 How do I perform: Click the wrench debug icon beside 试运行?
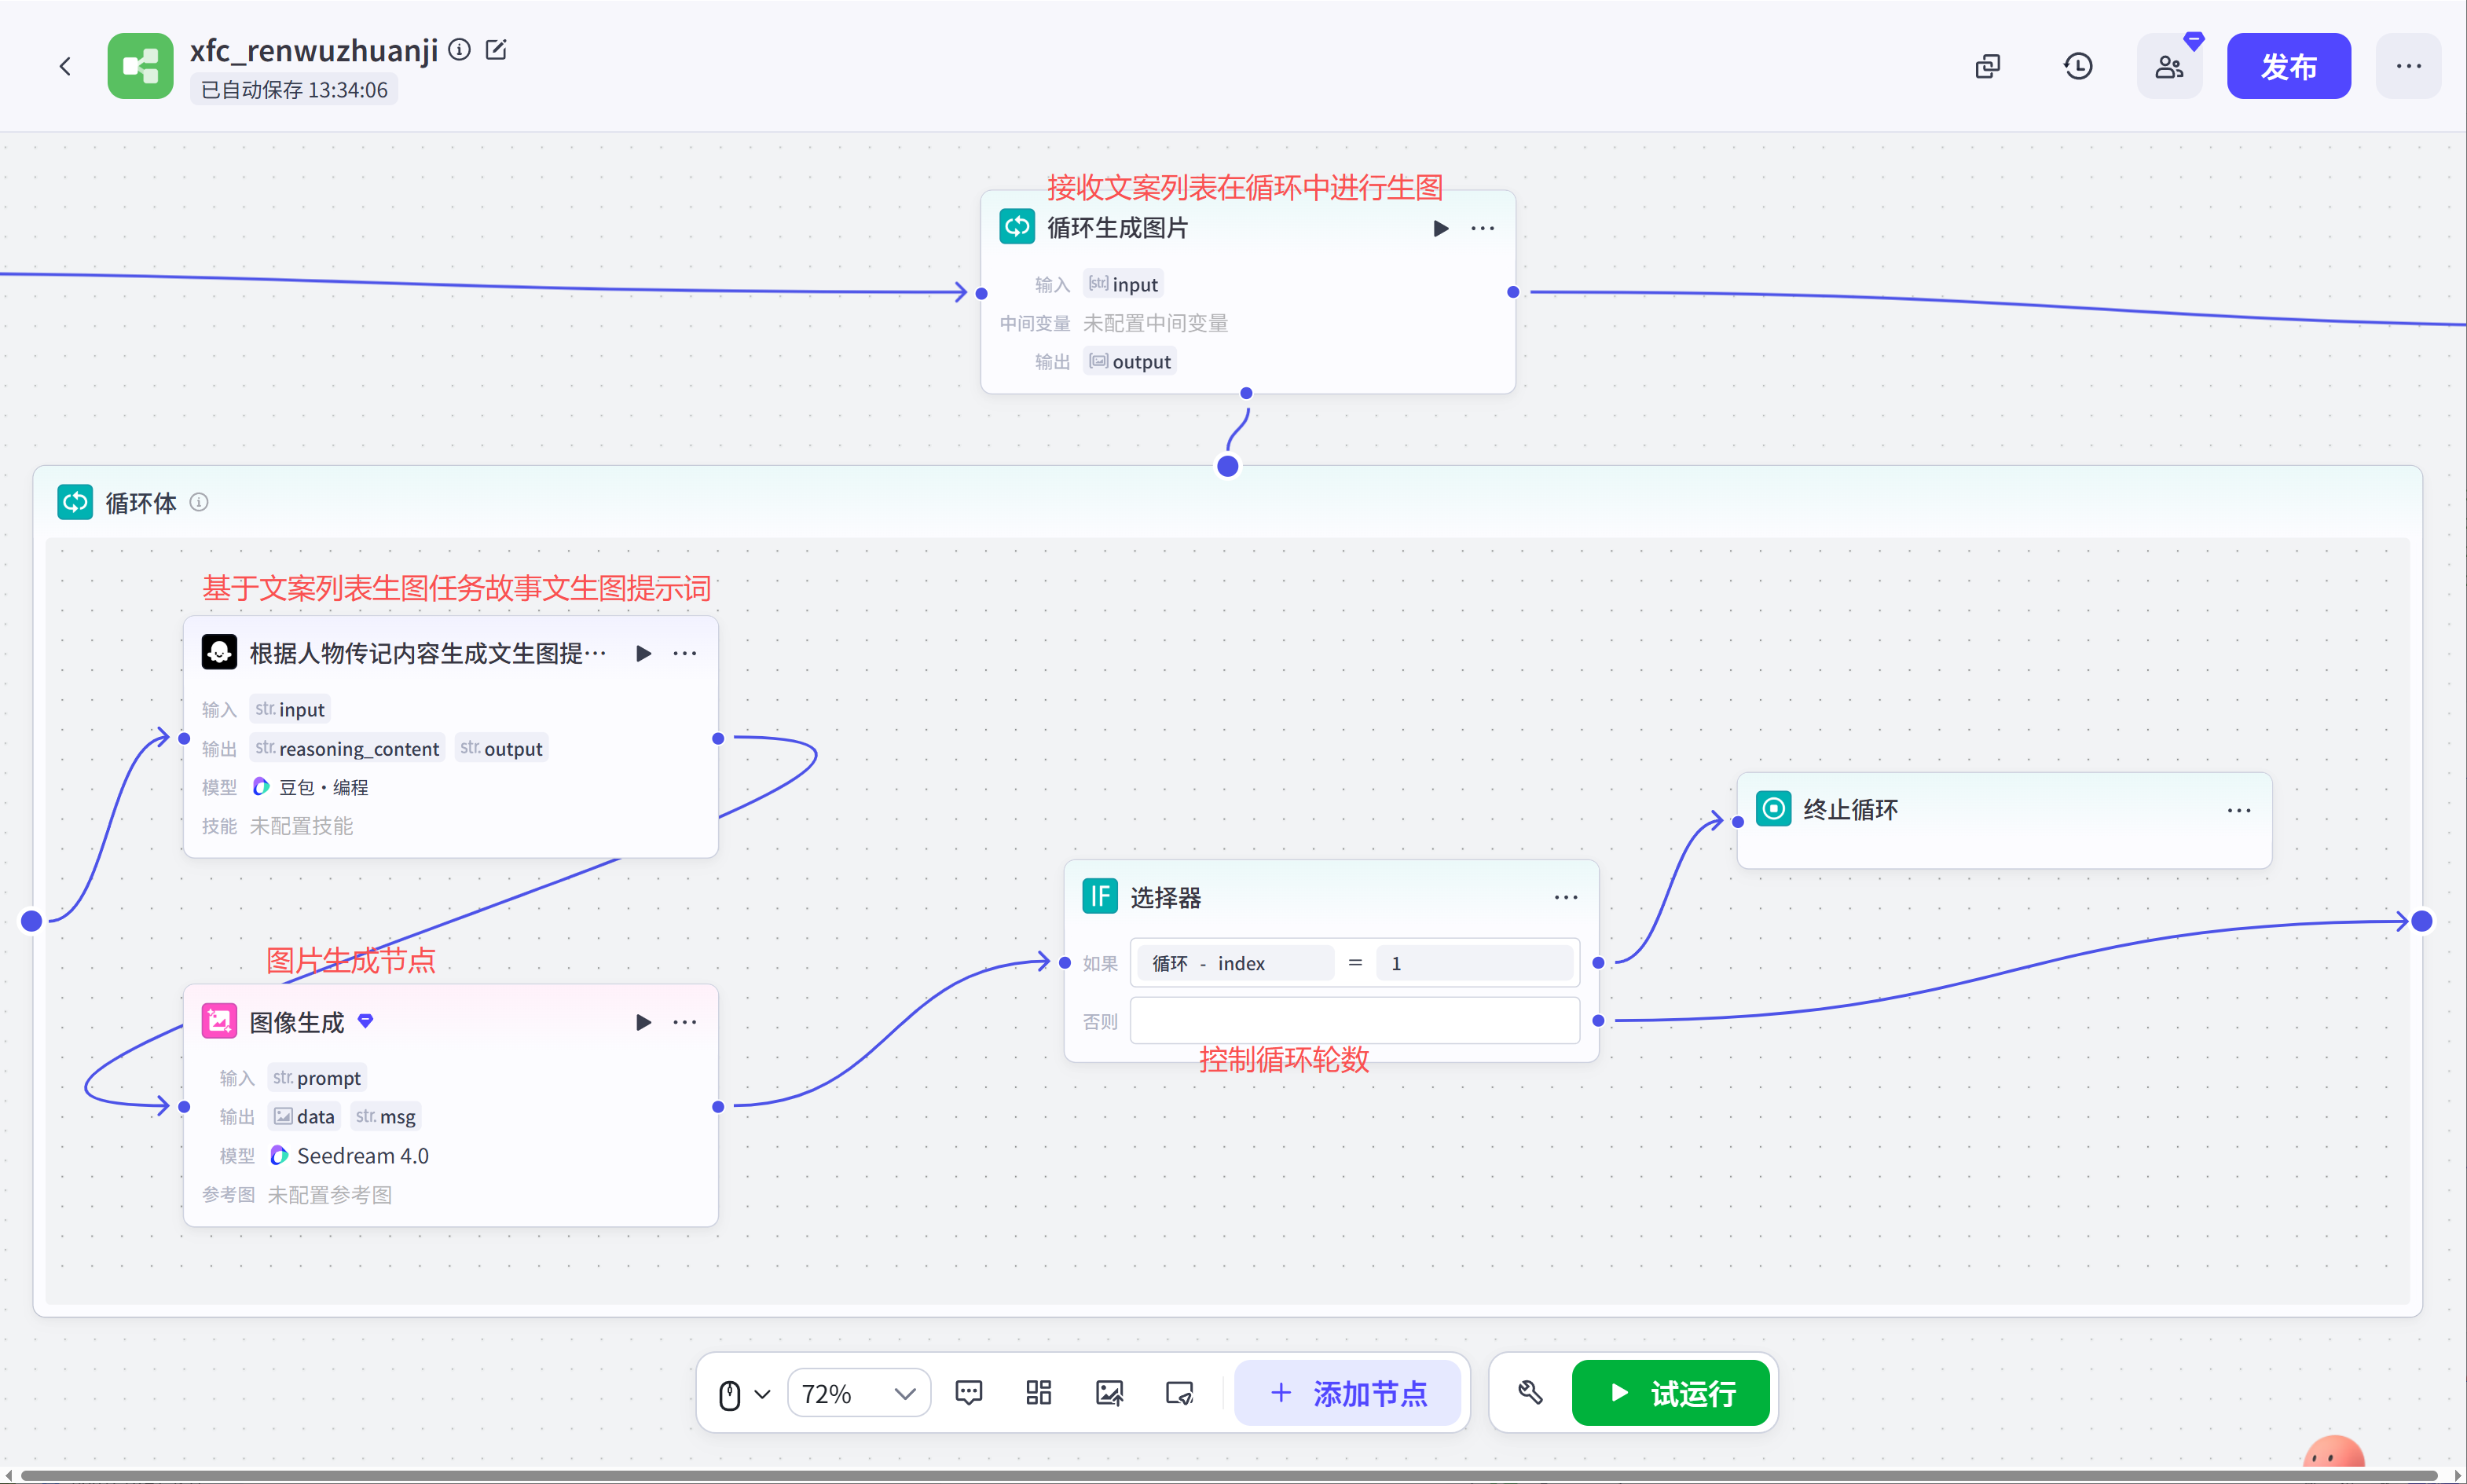1530,1392
